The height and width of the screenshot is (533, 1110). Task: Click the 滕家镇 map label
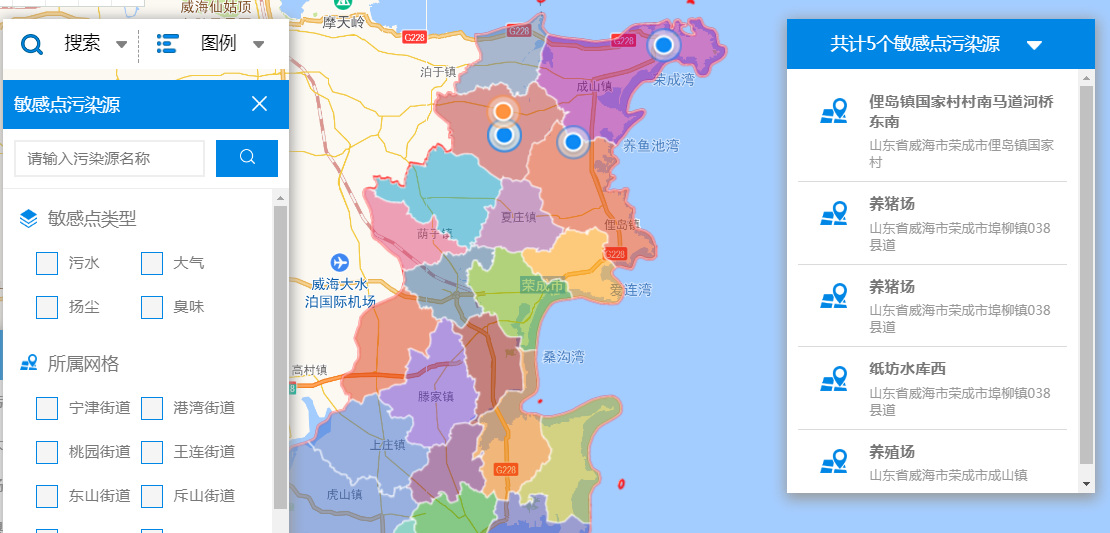[435, 396]
